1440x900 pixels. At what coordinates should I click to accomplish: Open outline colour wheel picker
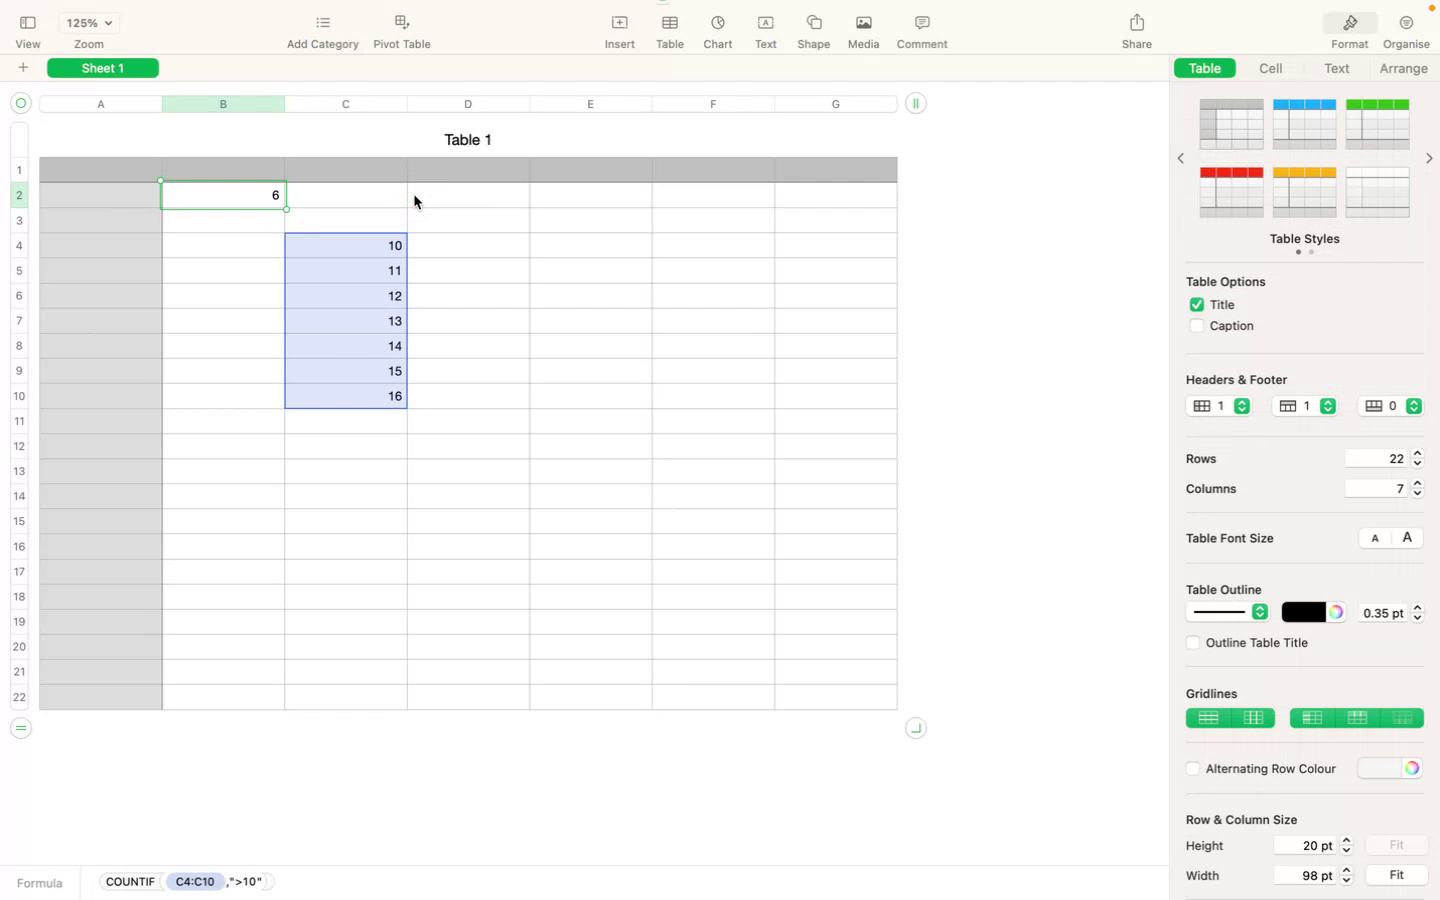tap(1336, 612)
